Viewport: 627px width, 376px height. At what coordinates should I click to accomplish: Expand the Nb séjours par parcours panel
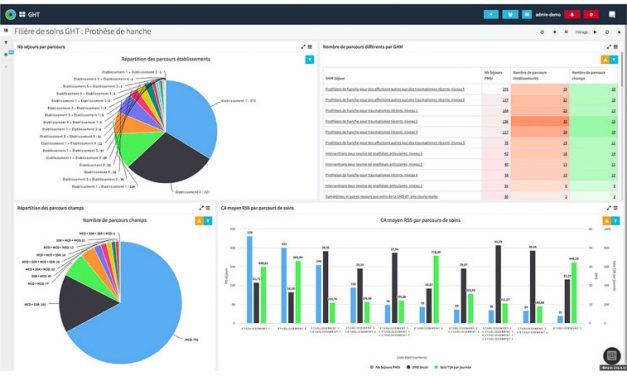(303, 47)
